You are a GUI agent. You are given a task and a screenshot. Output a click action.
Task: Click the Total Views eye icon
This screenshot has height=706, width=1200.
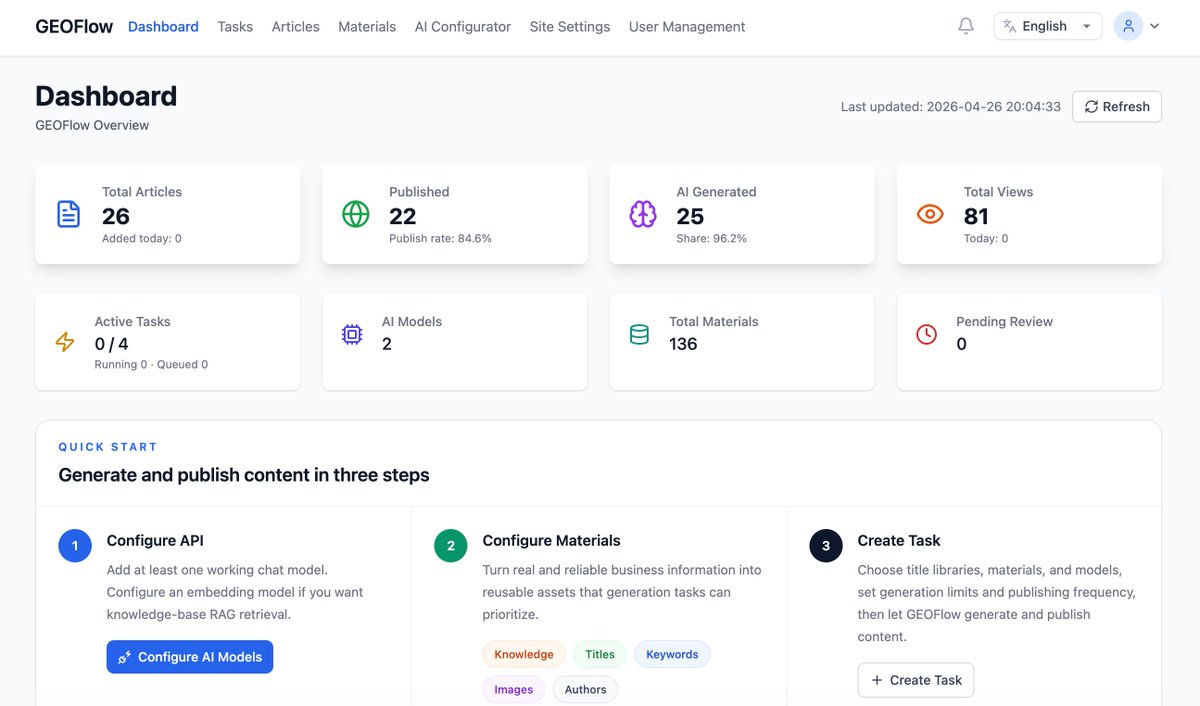pos(930,214)
